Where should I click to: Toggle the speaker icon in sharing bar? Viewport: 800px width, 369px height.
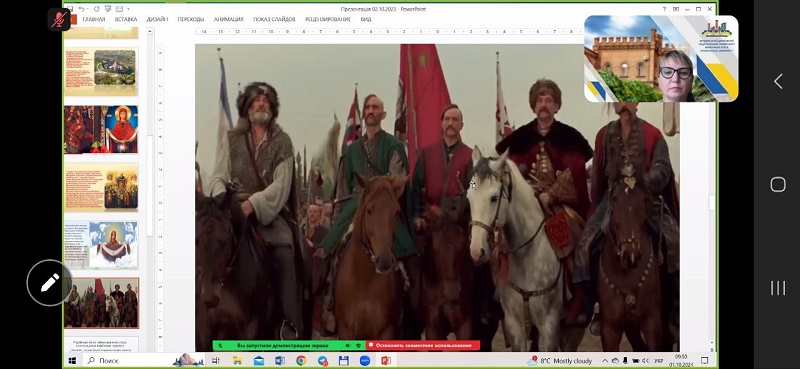coord(347,346)
